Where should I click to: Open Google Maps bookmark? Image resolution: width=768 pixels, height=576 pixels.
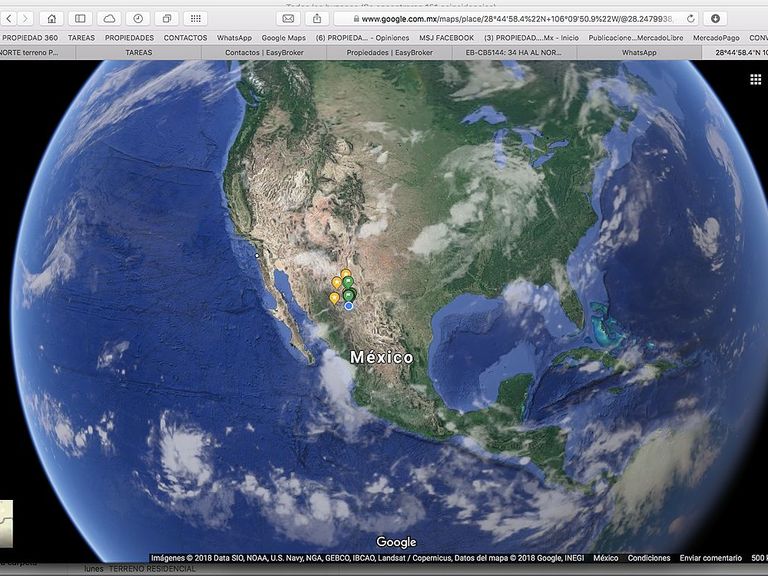click(284, 38)
